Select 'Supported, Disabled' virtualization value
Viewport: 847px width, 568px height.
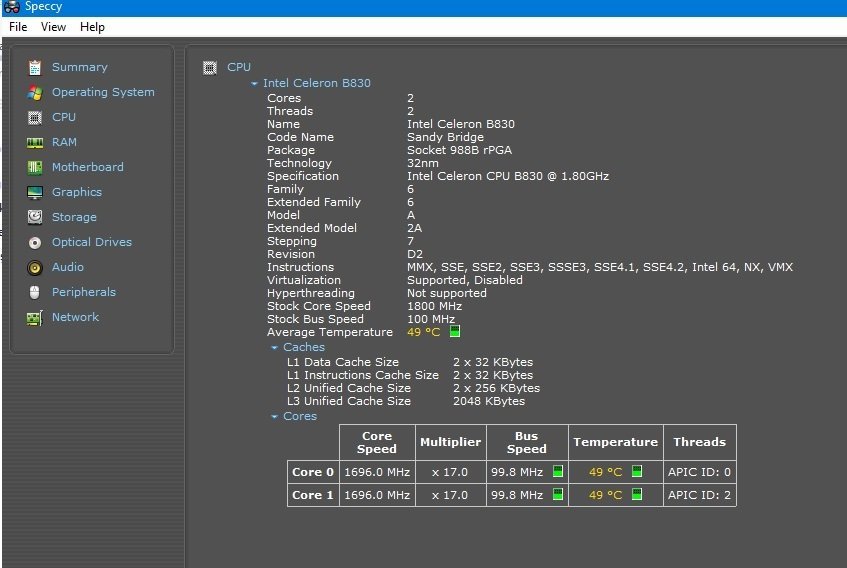tap(465, 280)
